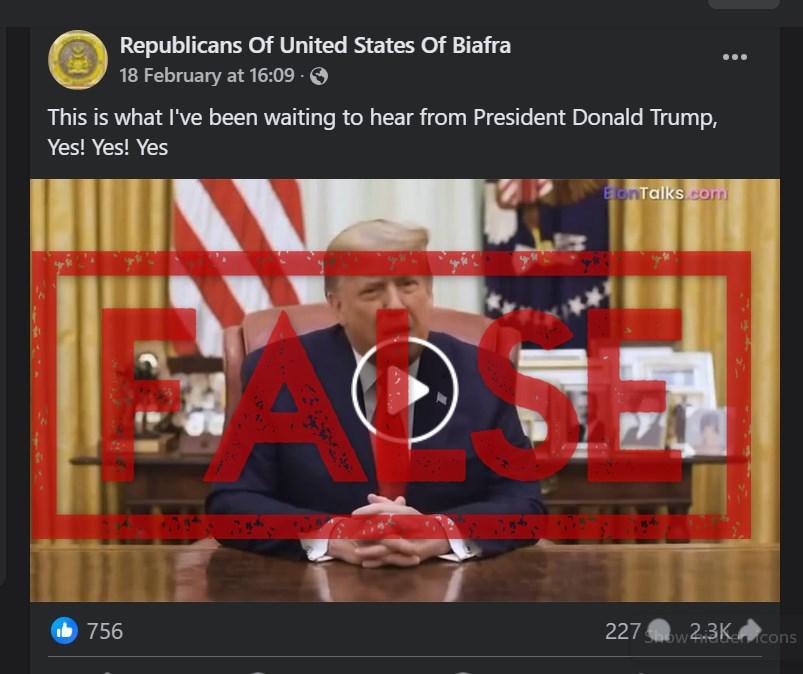Click the post caption text about Trump
Viewport: 803px width, 674px height.
pyautogui.click(x=383, y=132)
